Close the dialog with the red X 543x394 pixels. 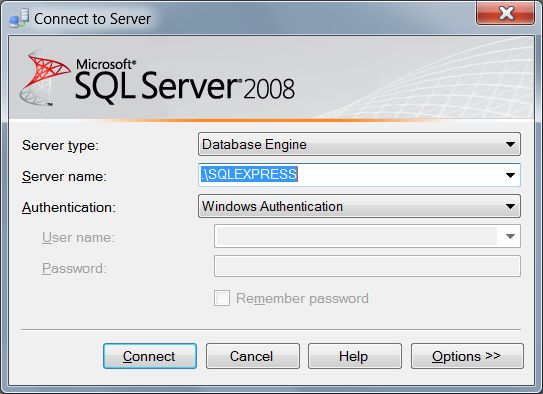[506, 13]
